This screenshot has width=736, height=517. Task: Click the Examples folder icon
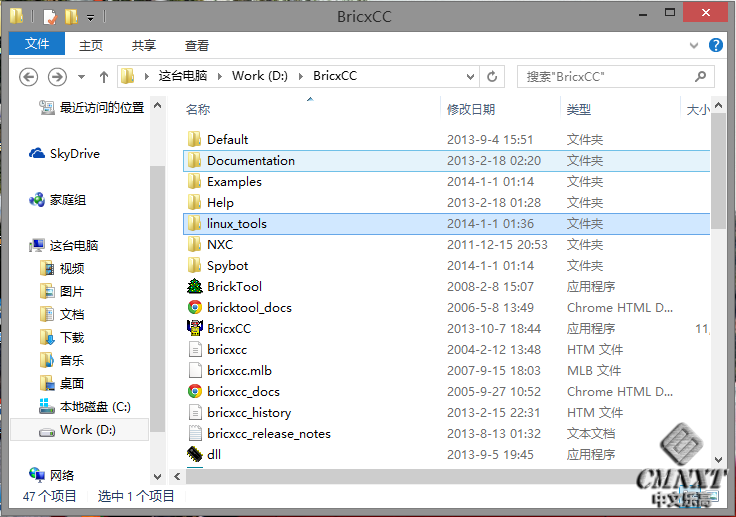(194, 182)
